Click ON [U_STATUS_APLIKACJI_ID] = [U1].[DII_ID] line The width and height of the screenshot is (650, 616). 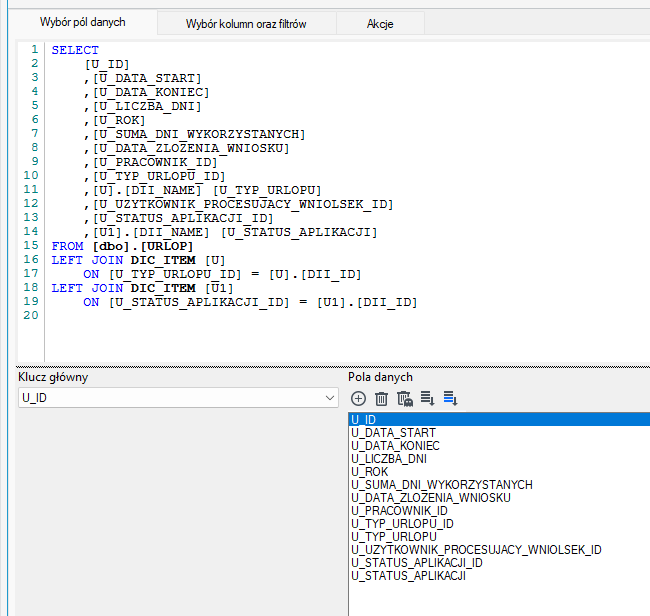click(x=250, y=302)
